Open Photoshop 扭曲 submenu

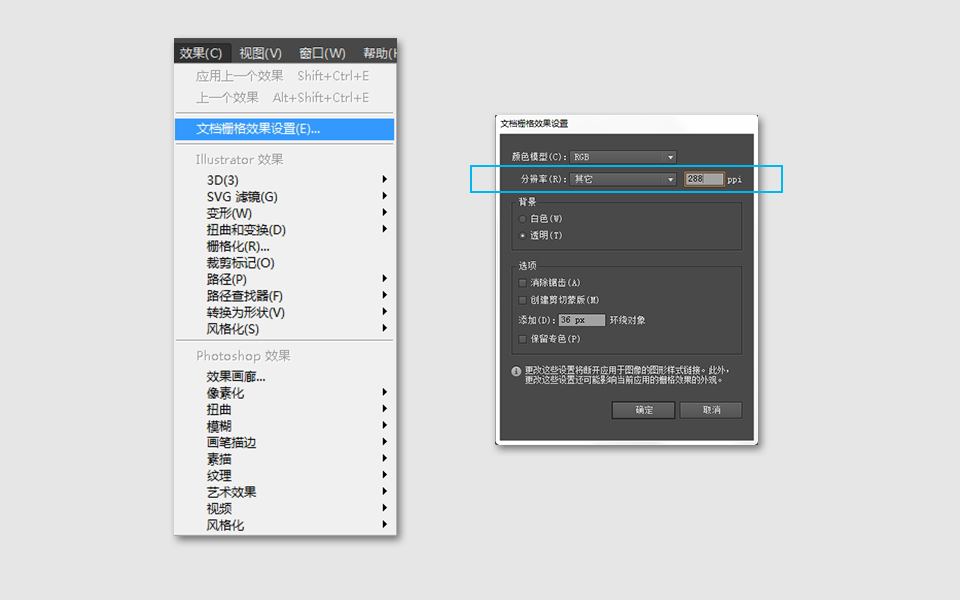pyautogui.click(x=285, y=410)
